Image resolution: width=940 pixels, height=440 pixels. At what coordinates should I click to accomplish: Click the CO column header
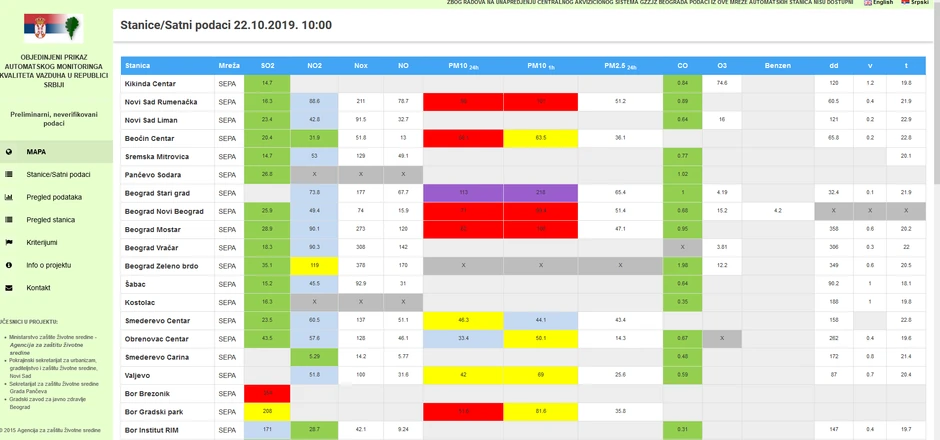[682, 65]
